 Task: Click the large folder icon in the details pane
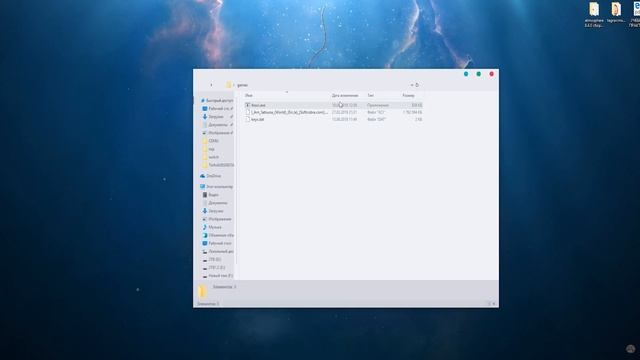pyautogui.click(x=202, y=291)
